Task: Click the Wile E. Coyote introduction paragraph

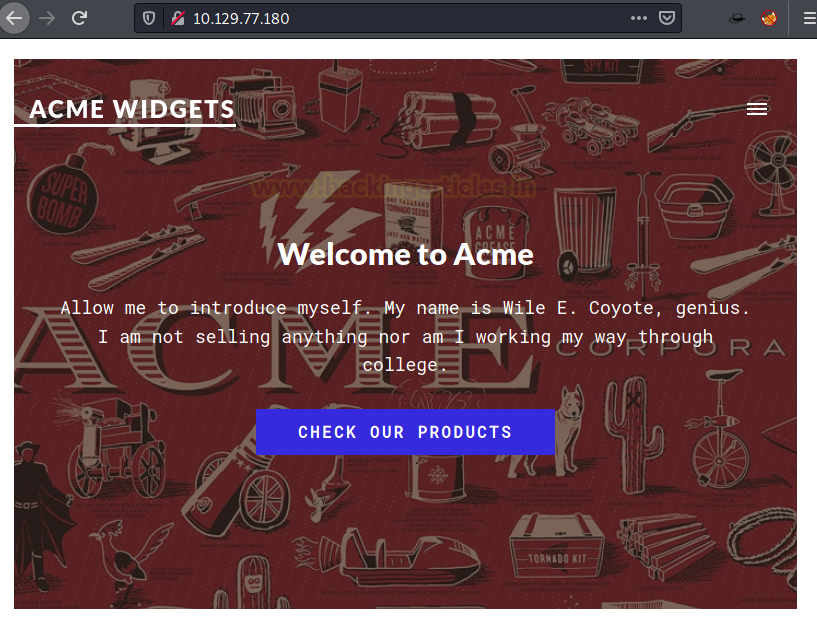Action: (x=405, y=336)
